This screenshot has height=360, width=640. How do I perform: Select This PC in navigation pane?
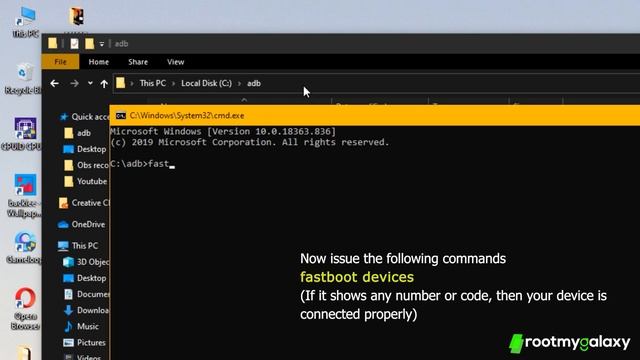click(x=78, y=246)
